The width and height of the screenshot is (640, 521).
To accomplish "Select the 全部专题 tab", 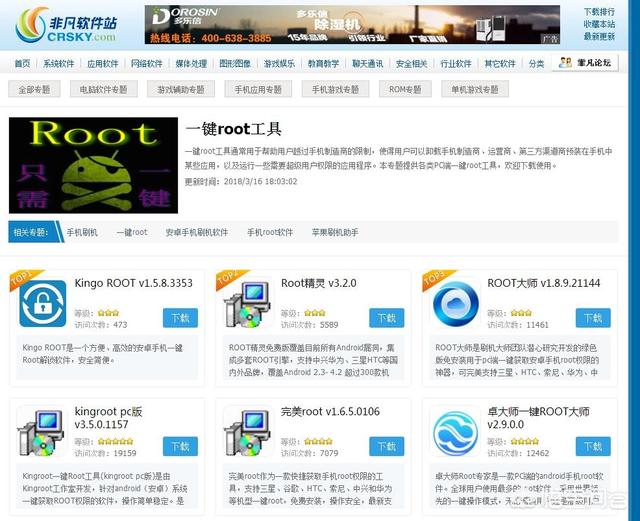I will point(34,89).
